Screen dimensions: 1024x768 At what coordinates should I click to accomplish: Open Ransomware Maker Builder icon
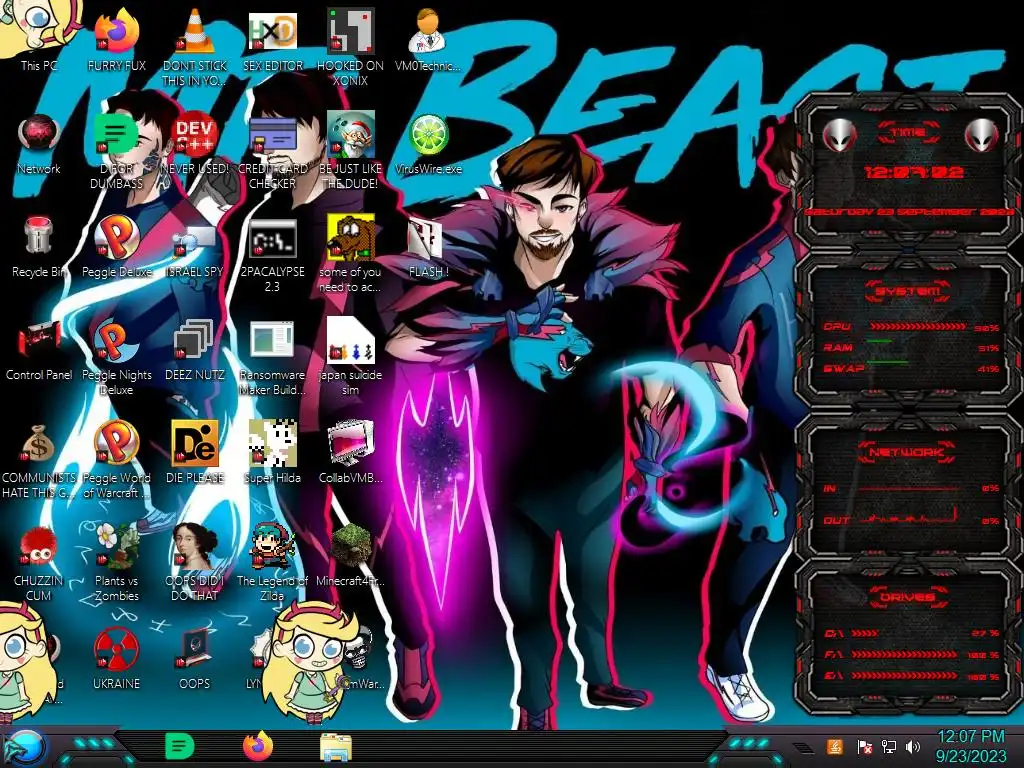coord(272,358)
